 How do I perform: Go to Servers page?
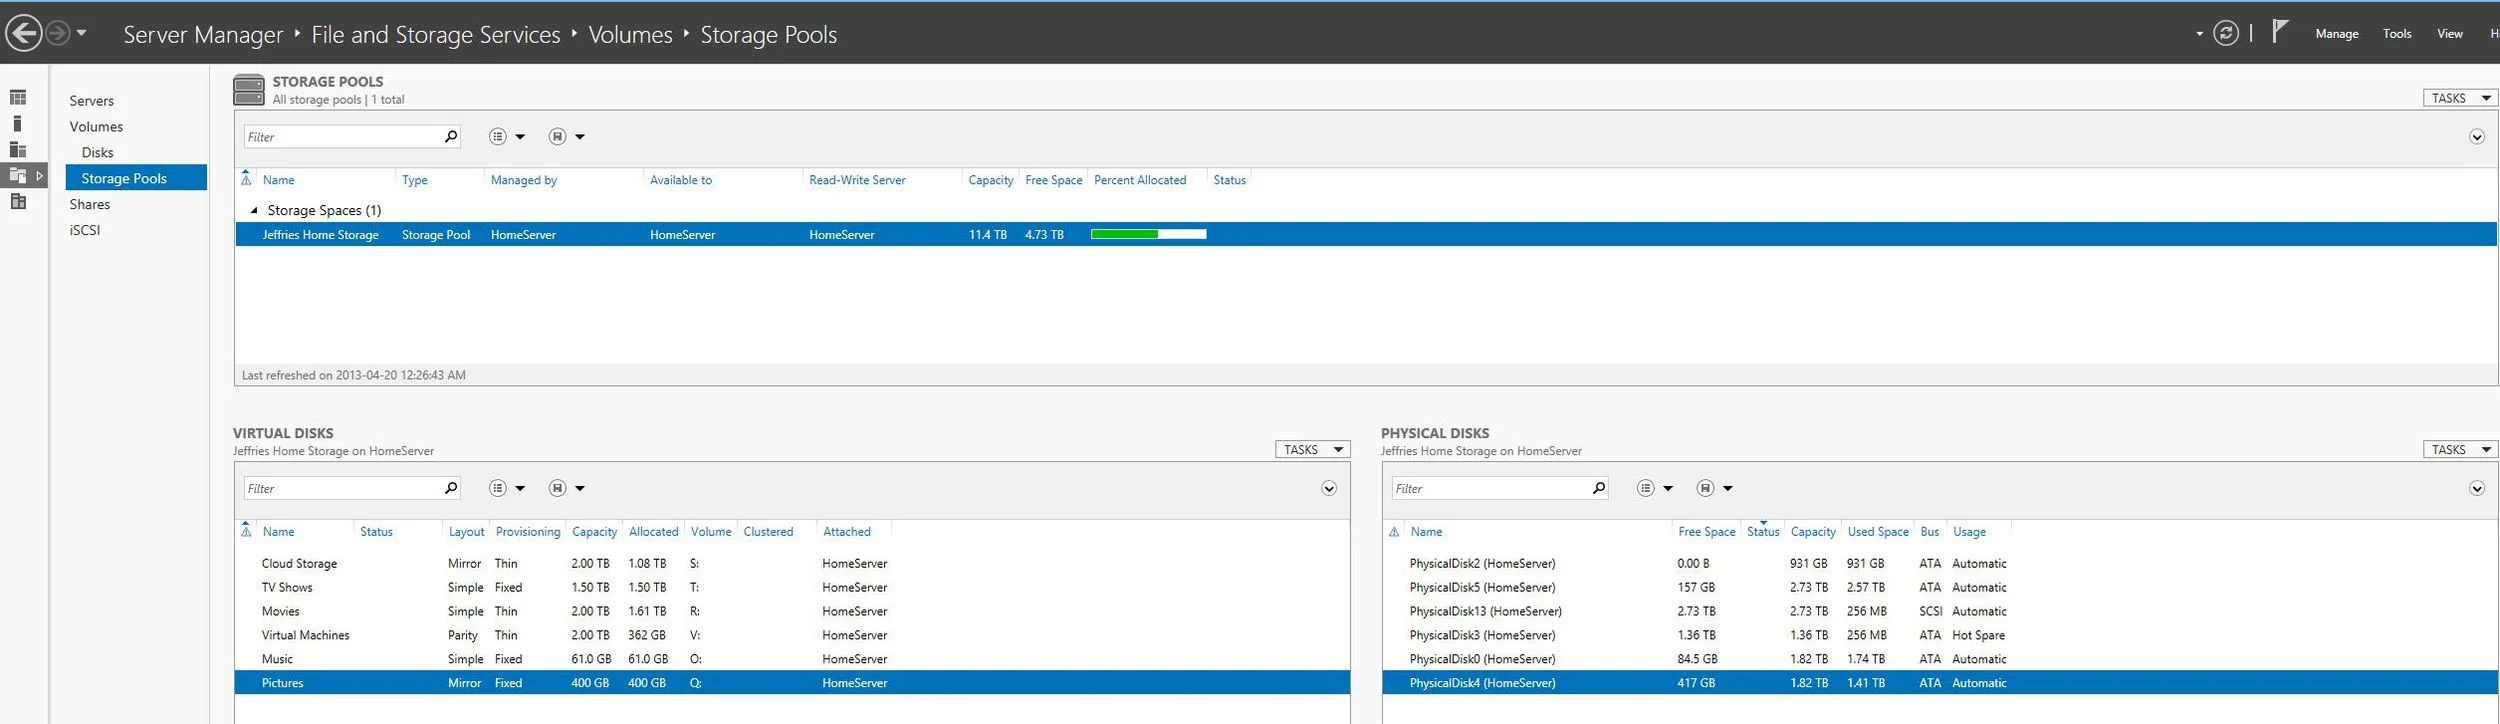coord(92,101)
